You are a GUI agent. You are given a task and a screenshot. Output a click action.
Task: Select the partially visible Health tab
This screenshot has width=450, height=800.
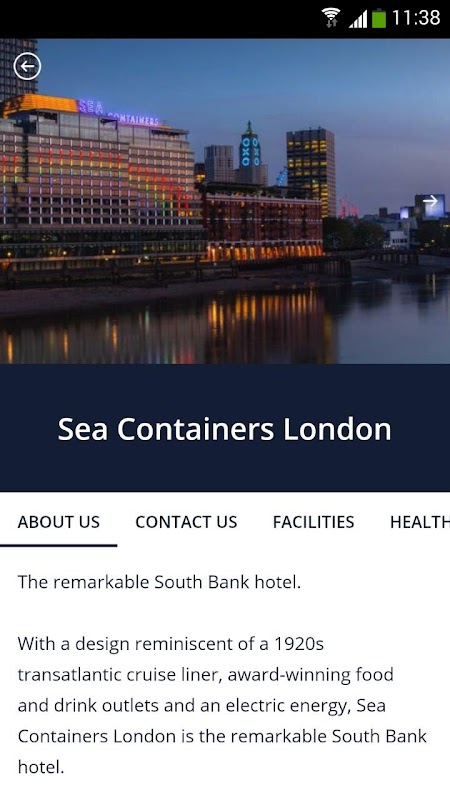pos(419,522)
